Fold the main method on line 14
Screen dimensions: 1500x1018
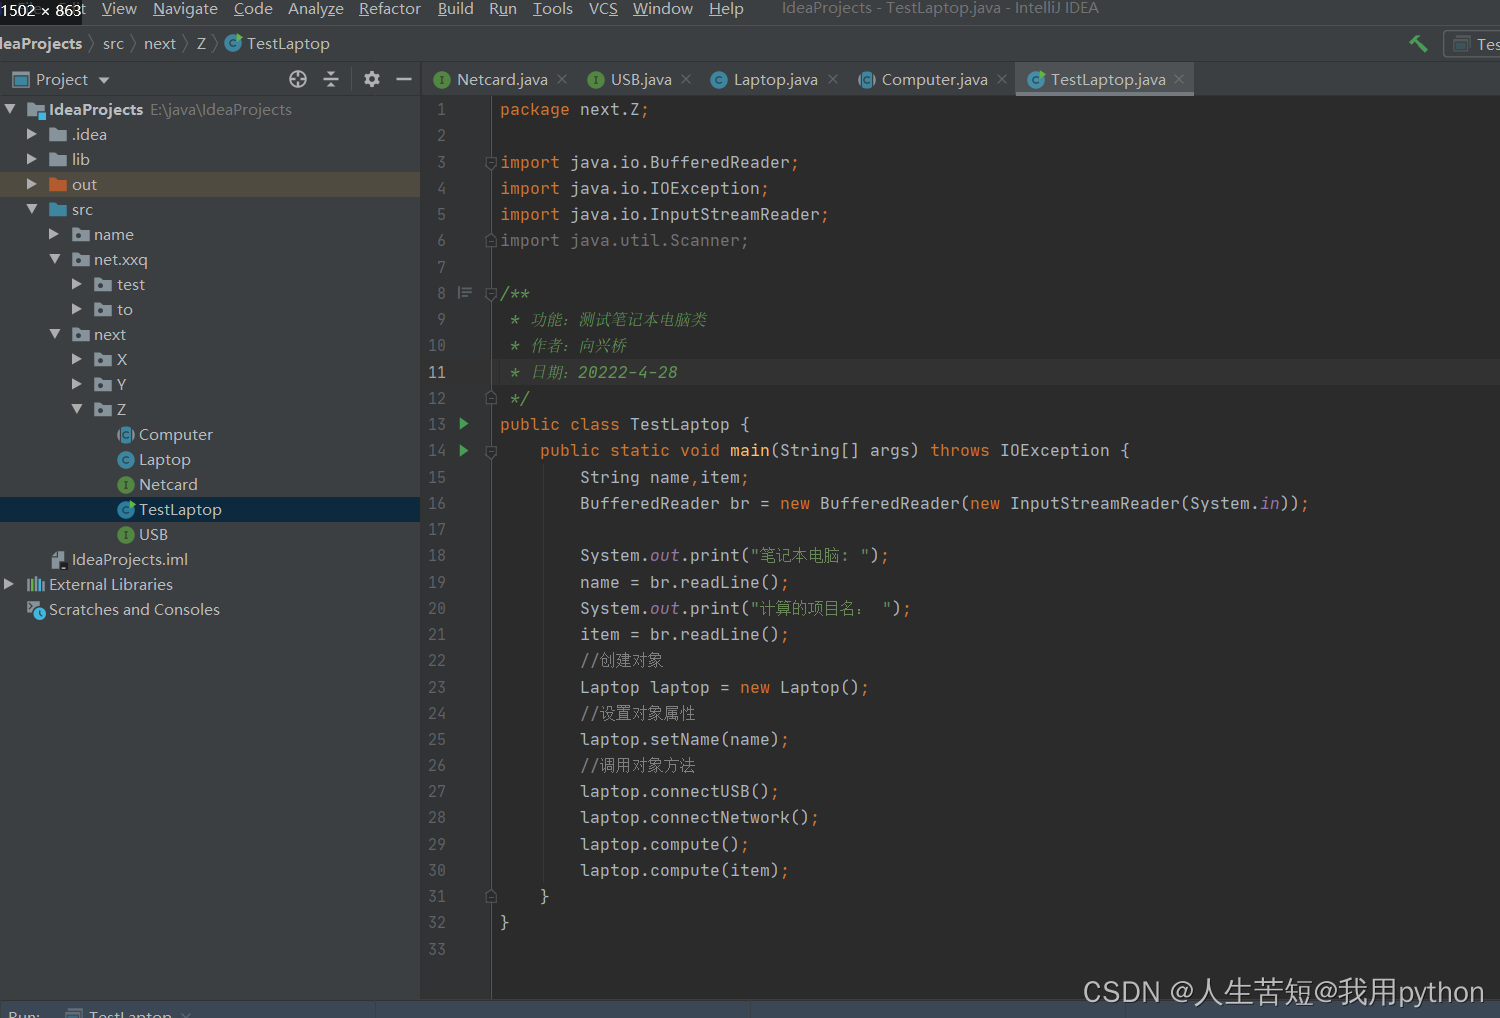click(491, 451)
